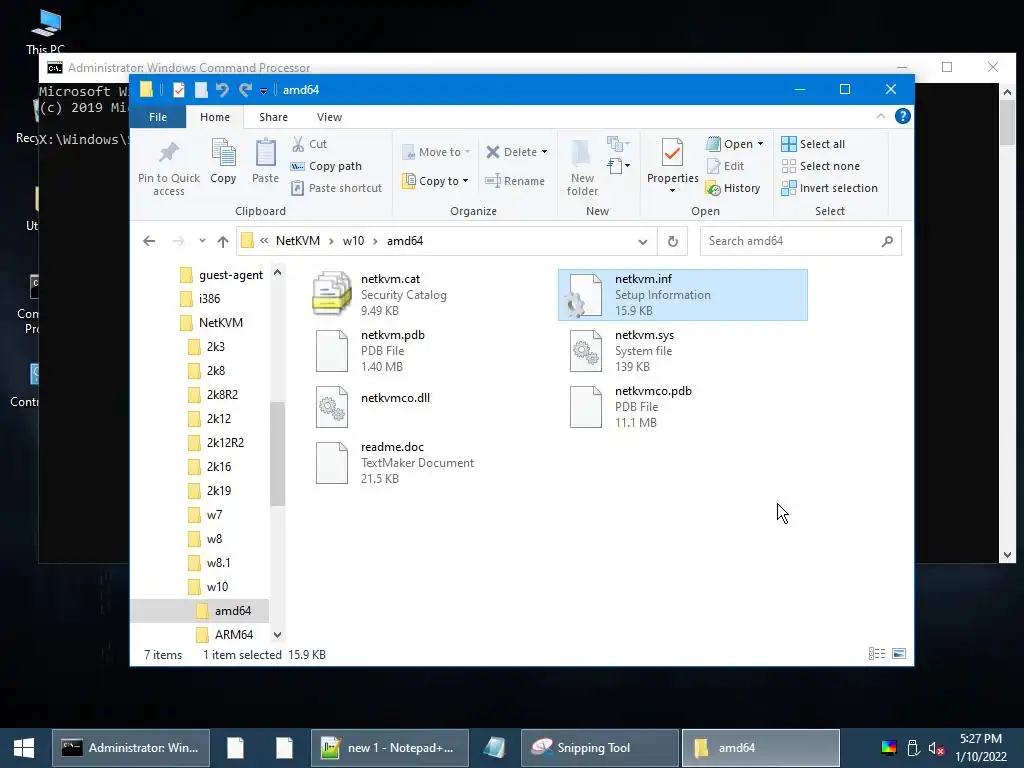Image resolution: width=1024 pixels, height=768 pixels.
Task: Click the navigation pane scrollbar thumb
Action: (278, 453)
